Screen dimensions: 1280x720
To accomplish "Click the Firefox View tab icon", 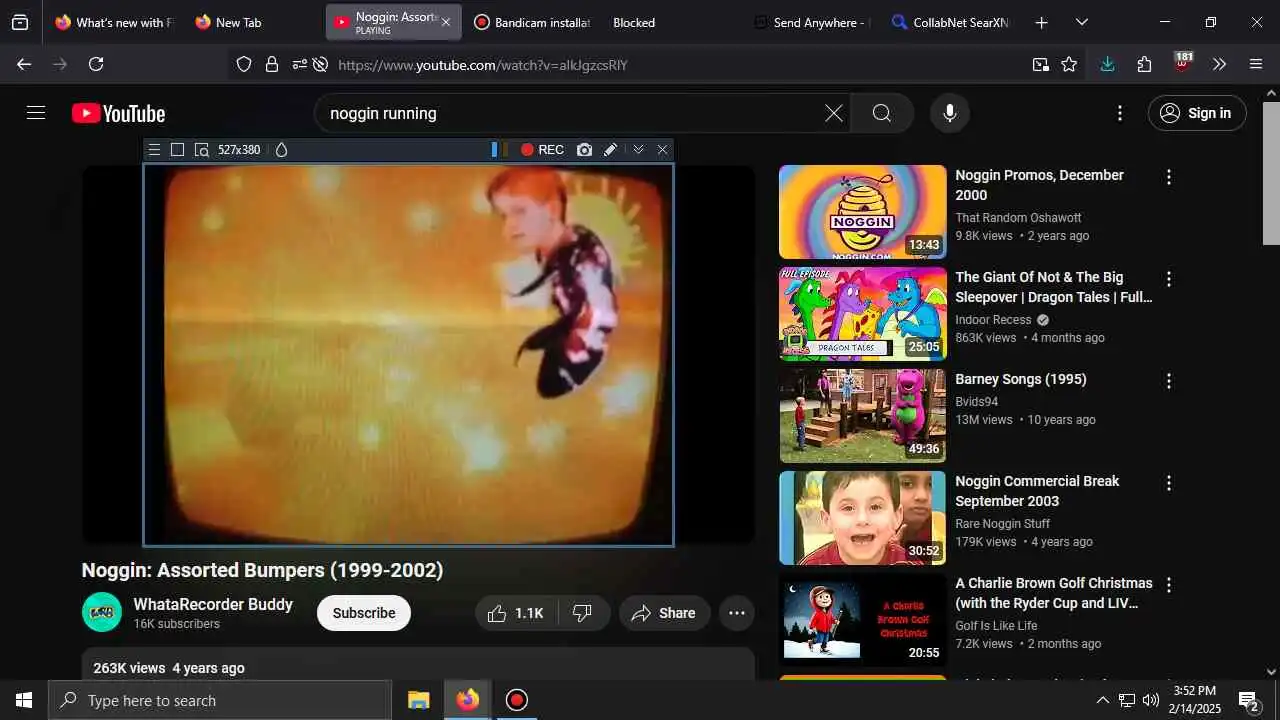I will [20, 22].
